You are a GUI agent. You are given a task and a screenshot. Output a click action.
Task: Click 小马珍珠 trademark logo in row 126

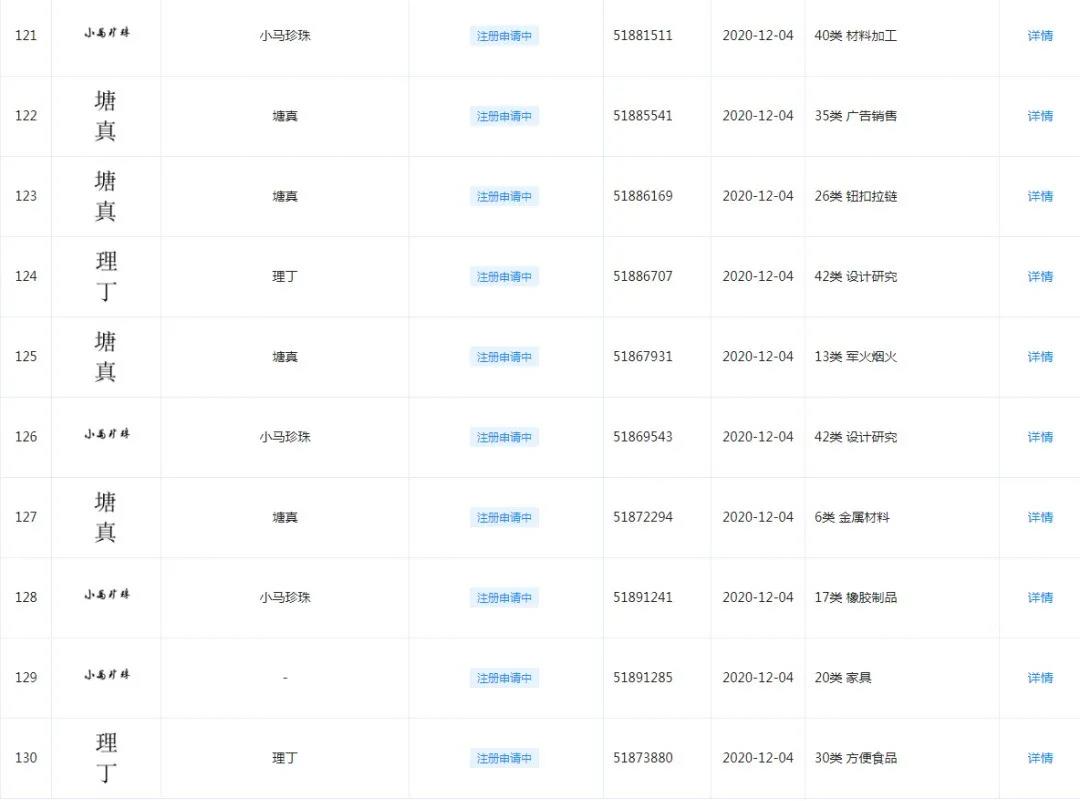pos(107,433)
